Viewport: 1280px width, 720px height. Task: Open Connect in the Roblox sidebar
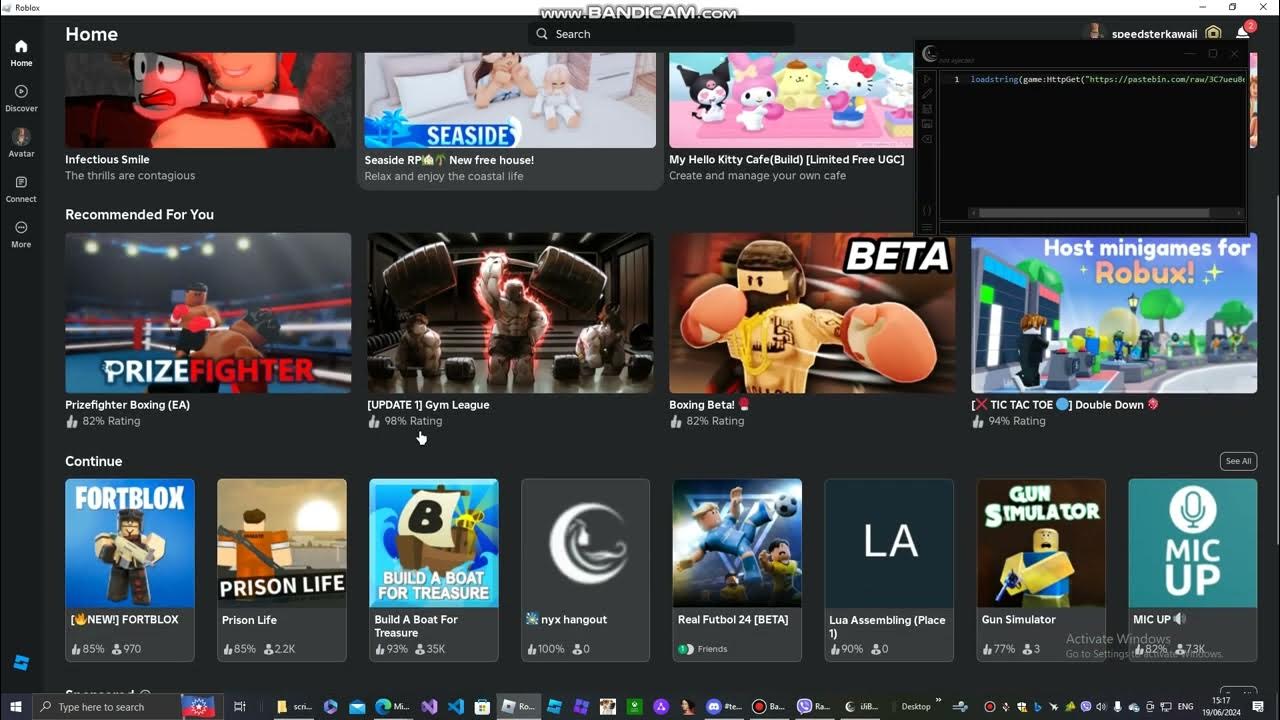point(21,189)
